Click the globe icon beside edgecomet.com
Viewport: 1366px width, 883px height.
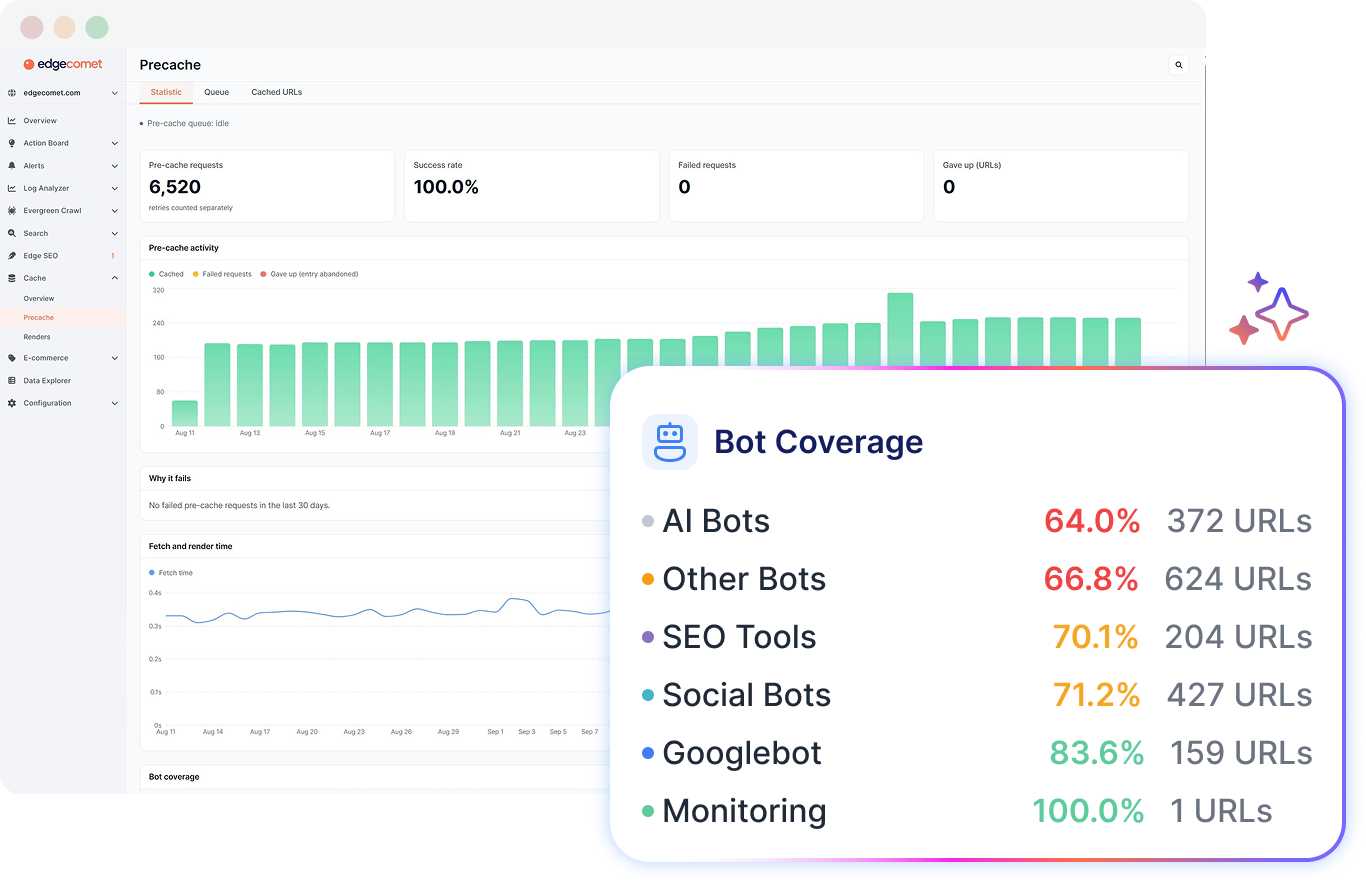[x=12, y=93]
